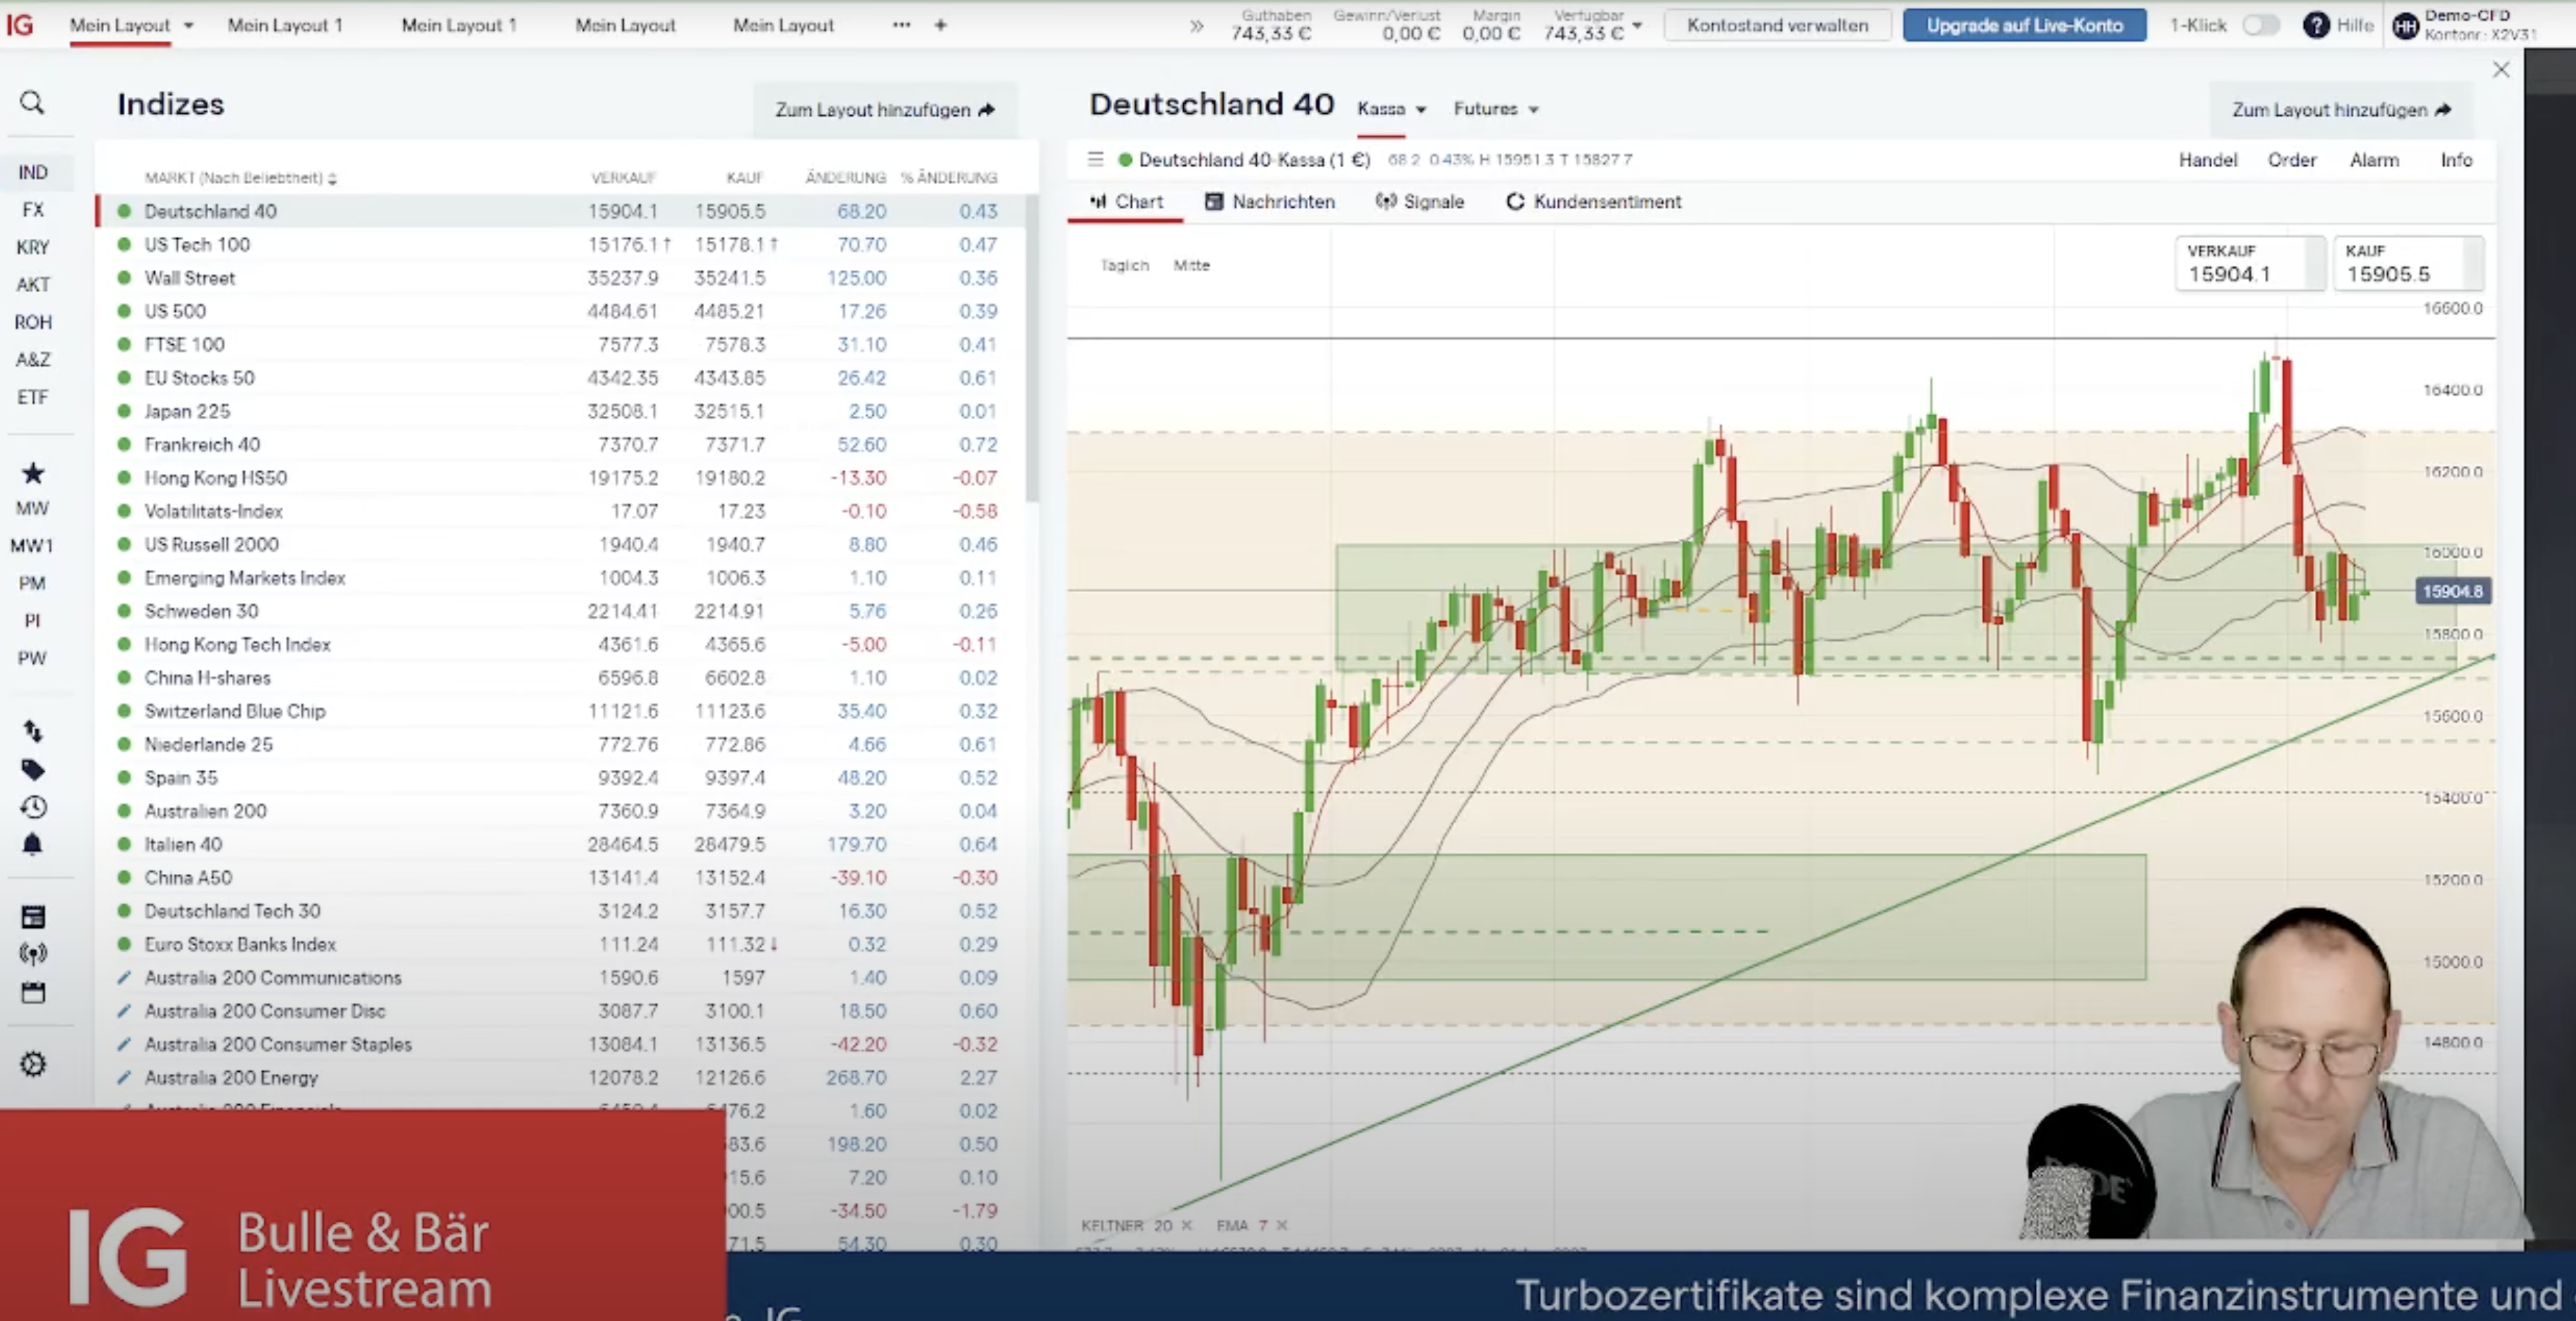Image resolution: width=2576 pixels, height=1321 pixels.
Task: Open economic calendar icon in sidebar
Action: coord(32,992)
